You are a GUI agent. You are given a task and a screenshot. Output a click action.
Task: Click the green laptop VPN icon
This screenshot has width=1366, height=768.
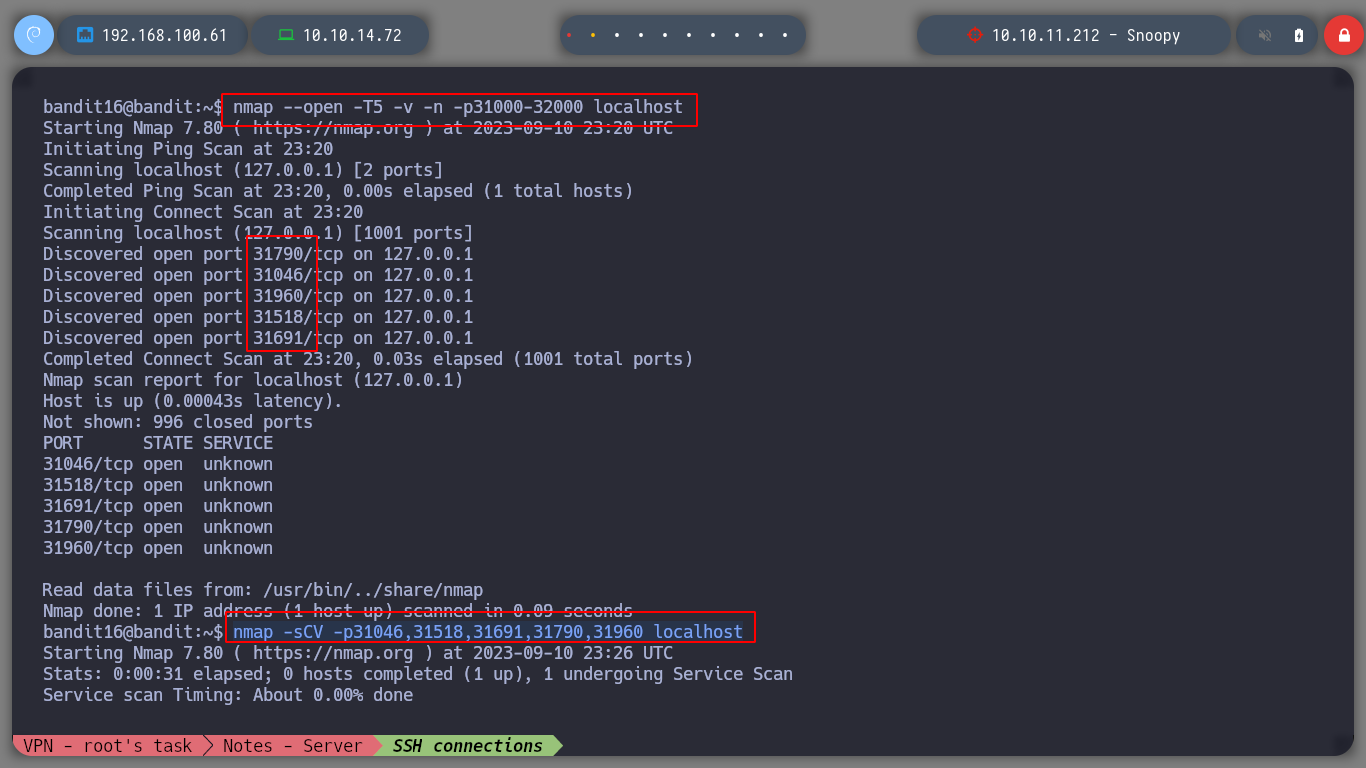coord(286,35)
